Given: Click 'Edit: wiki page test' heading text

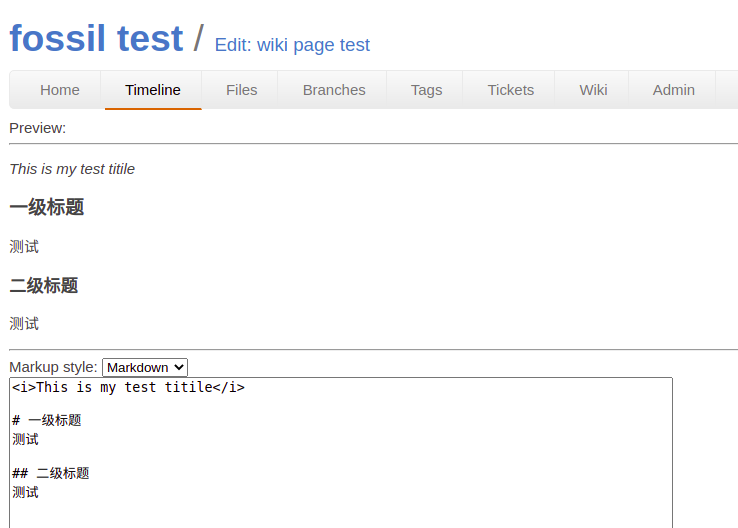Looking at the screenshot, I should click(292, 45).
